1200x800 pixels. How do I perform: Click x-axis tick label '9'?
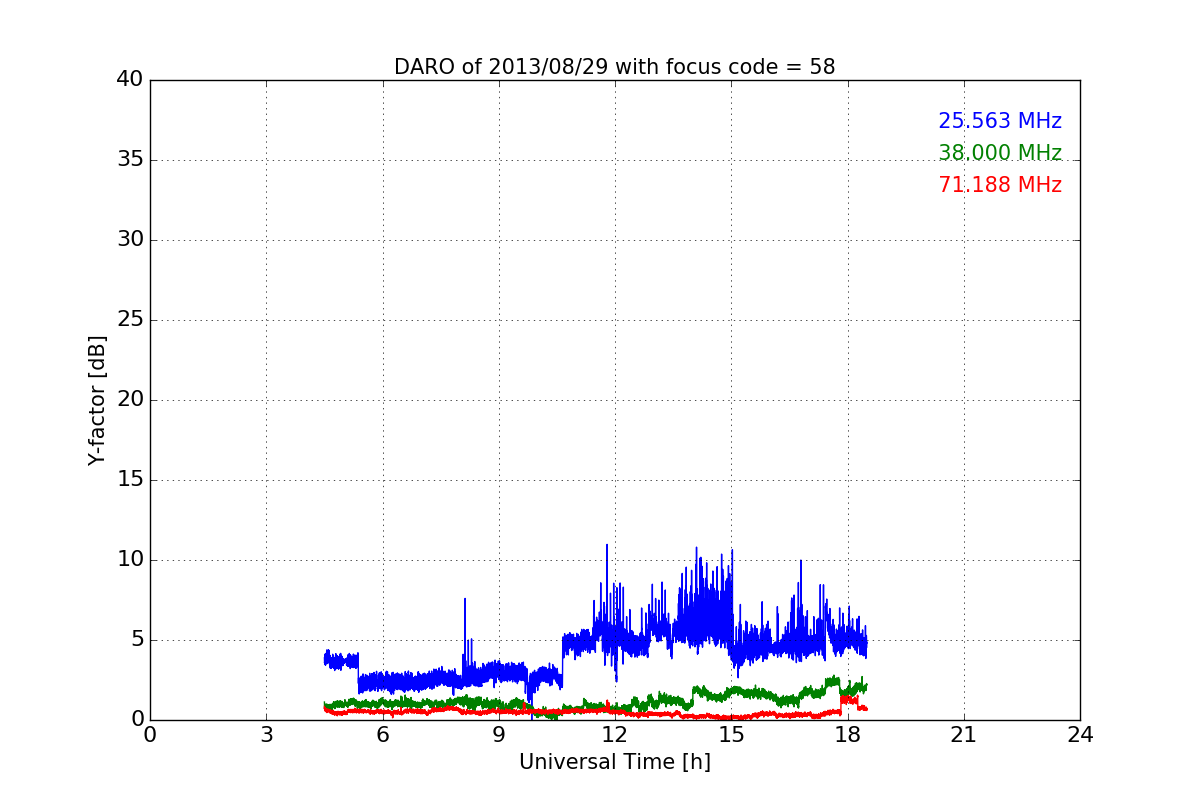pyautogui.click(x=499, y=735)
